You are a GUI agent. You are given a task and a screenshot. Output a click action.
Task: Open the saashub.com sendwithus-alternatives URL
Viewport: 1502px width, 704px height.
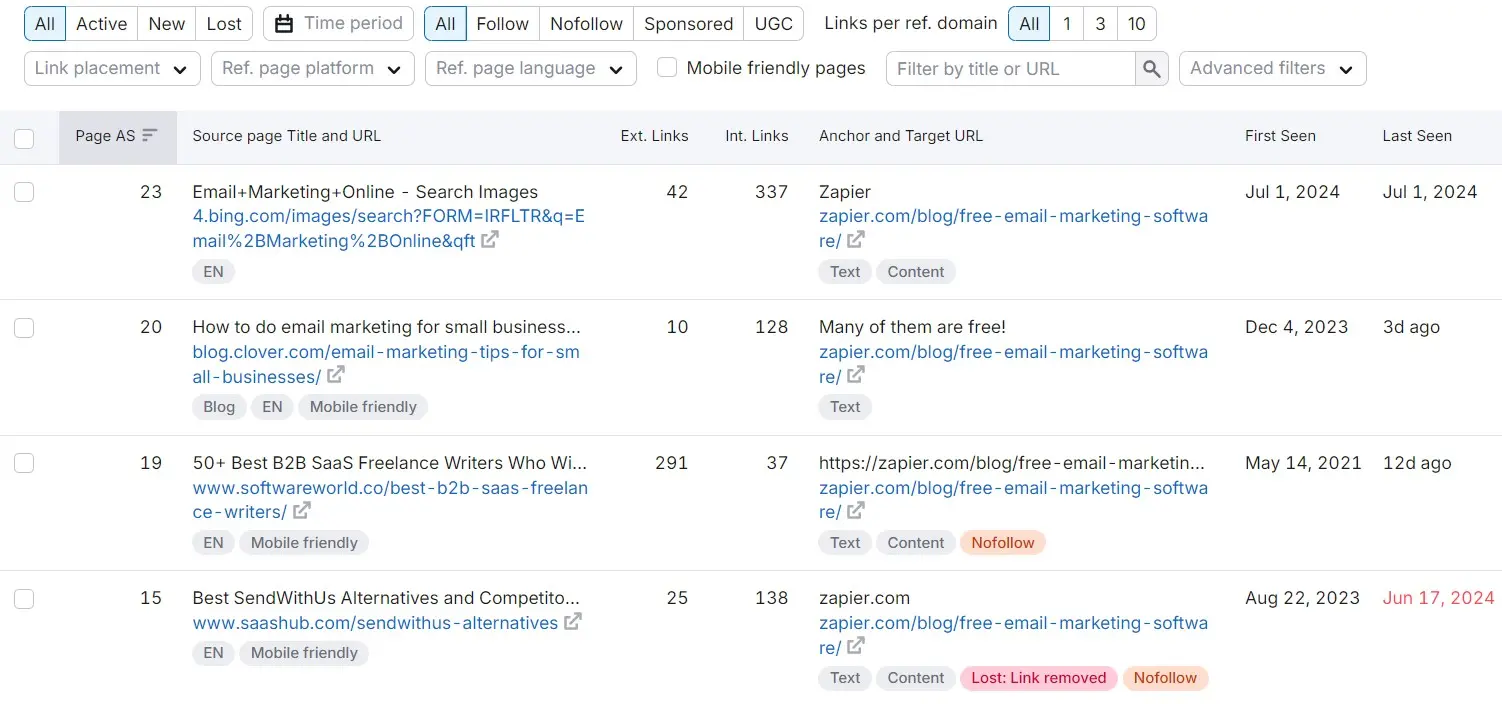pyautogui.click(x=375, y=622)
